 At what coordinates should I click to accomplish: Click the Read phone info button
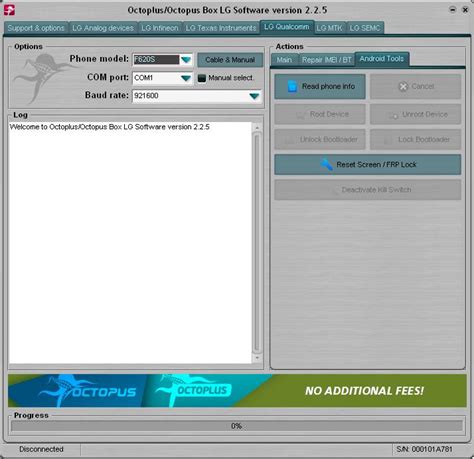pos(320,87)
